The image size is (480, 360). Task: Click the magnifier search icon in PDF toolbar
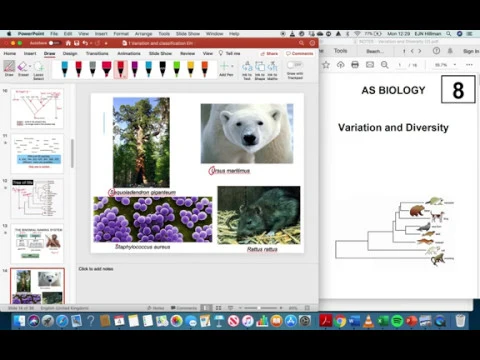pyautogui.click(x=385, y=65)
